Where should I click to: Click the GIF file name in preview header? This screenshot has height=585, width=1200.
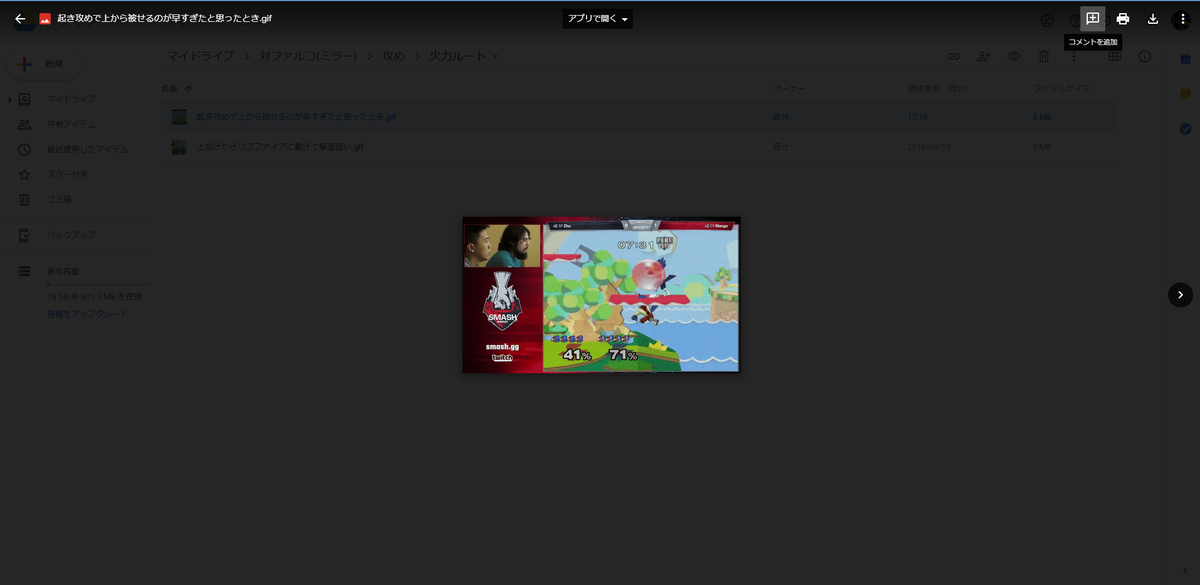click(x=165, y=19)
